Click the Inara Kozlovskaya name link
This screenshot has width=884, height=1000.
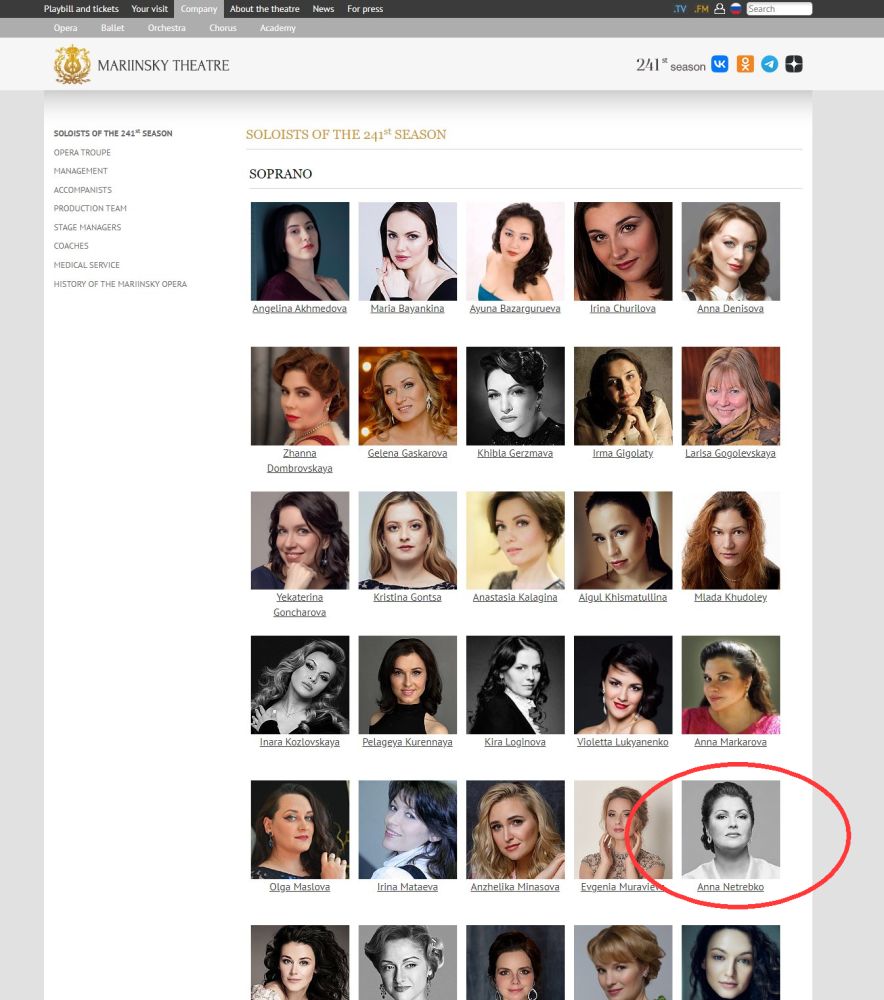click(300, 742)
